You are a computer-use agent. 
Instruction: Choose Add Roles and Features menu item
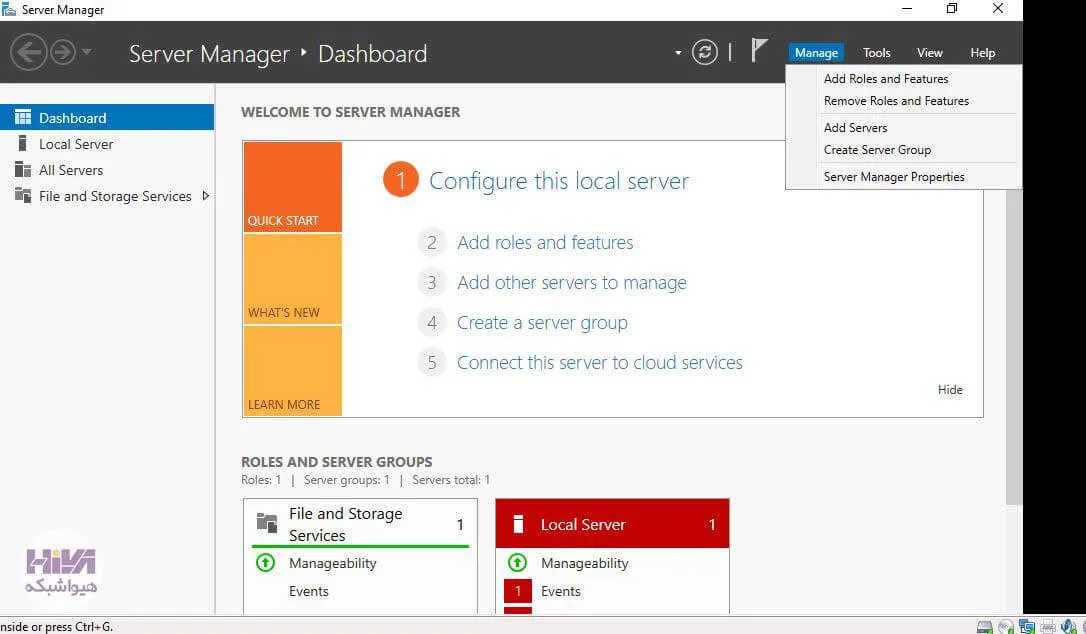(x=886, y=79)
